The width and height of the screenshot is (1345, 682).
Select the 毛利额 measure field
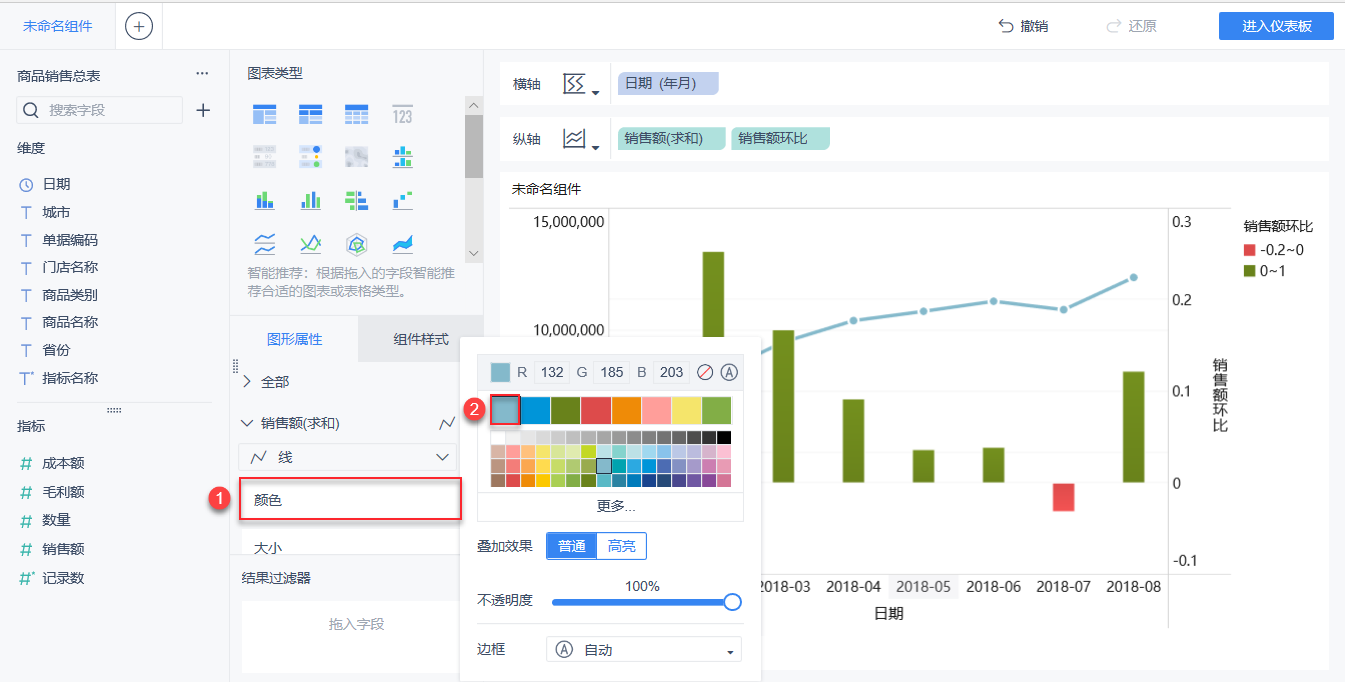coord(63,492)
